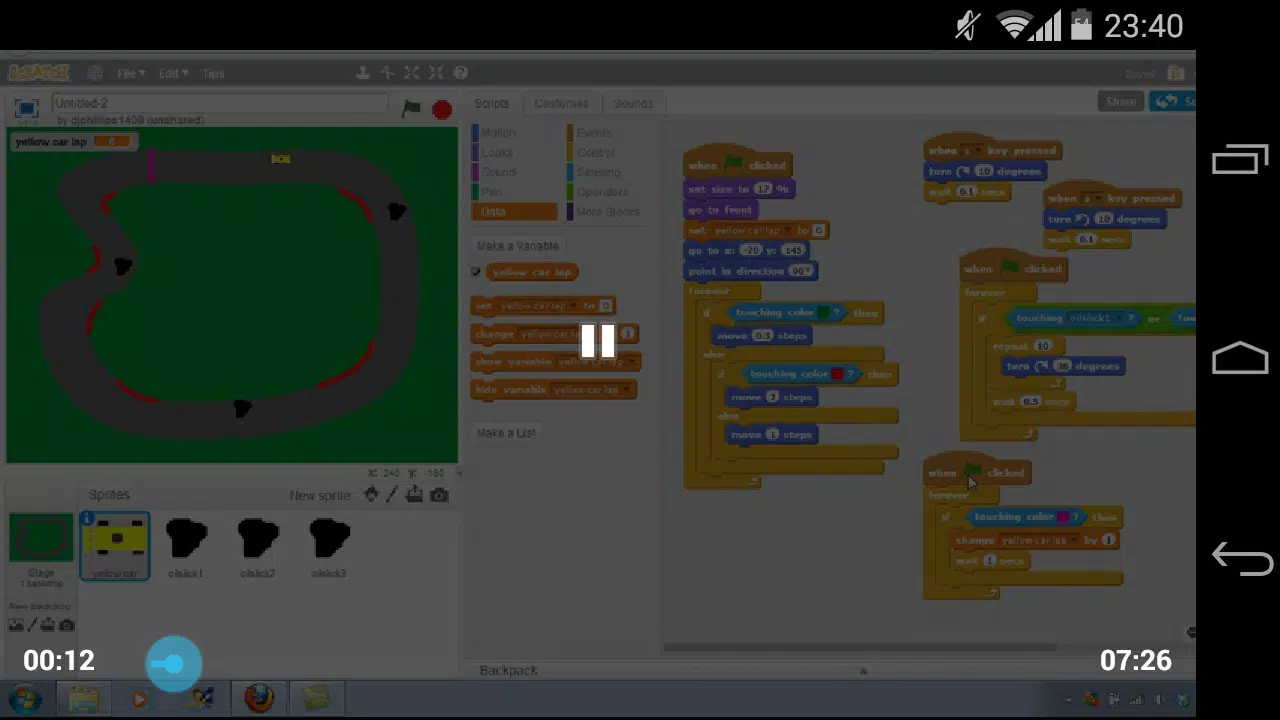Click the Make a List button
1280x720 pixels.
tap(506, 433)
